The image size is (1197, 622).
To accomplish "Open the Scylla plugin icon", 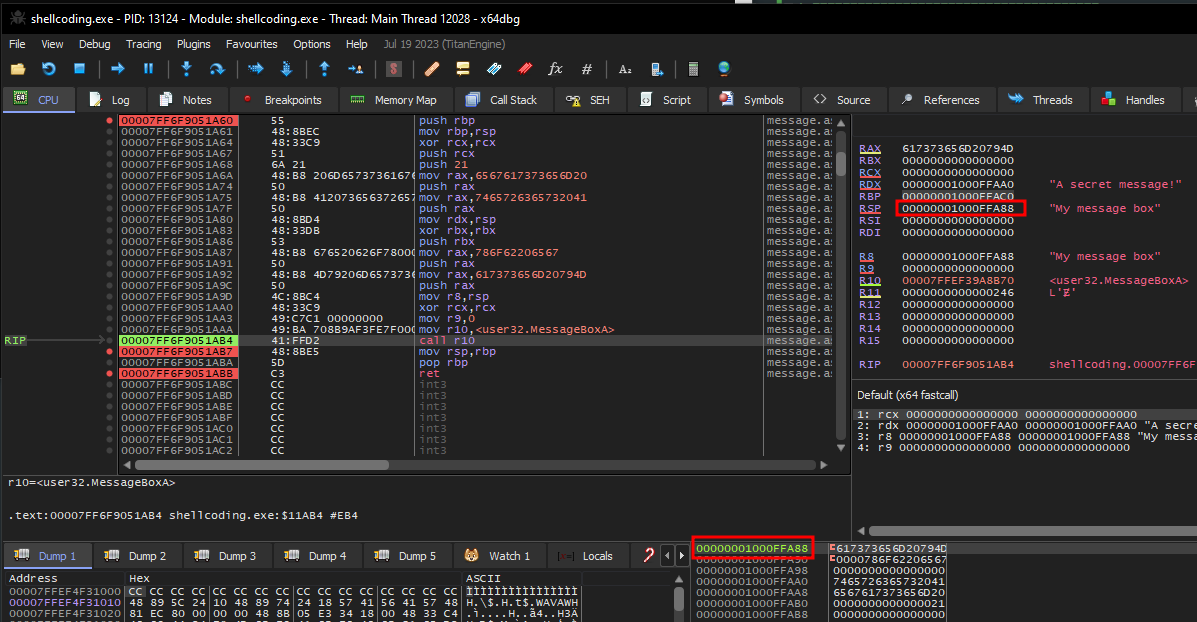I will pyautogui.click(x=394, y=69).
